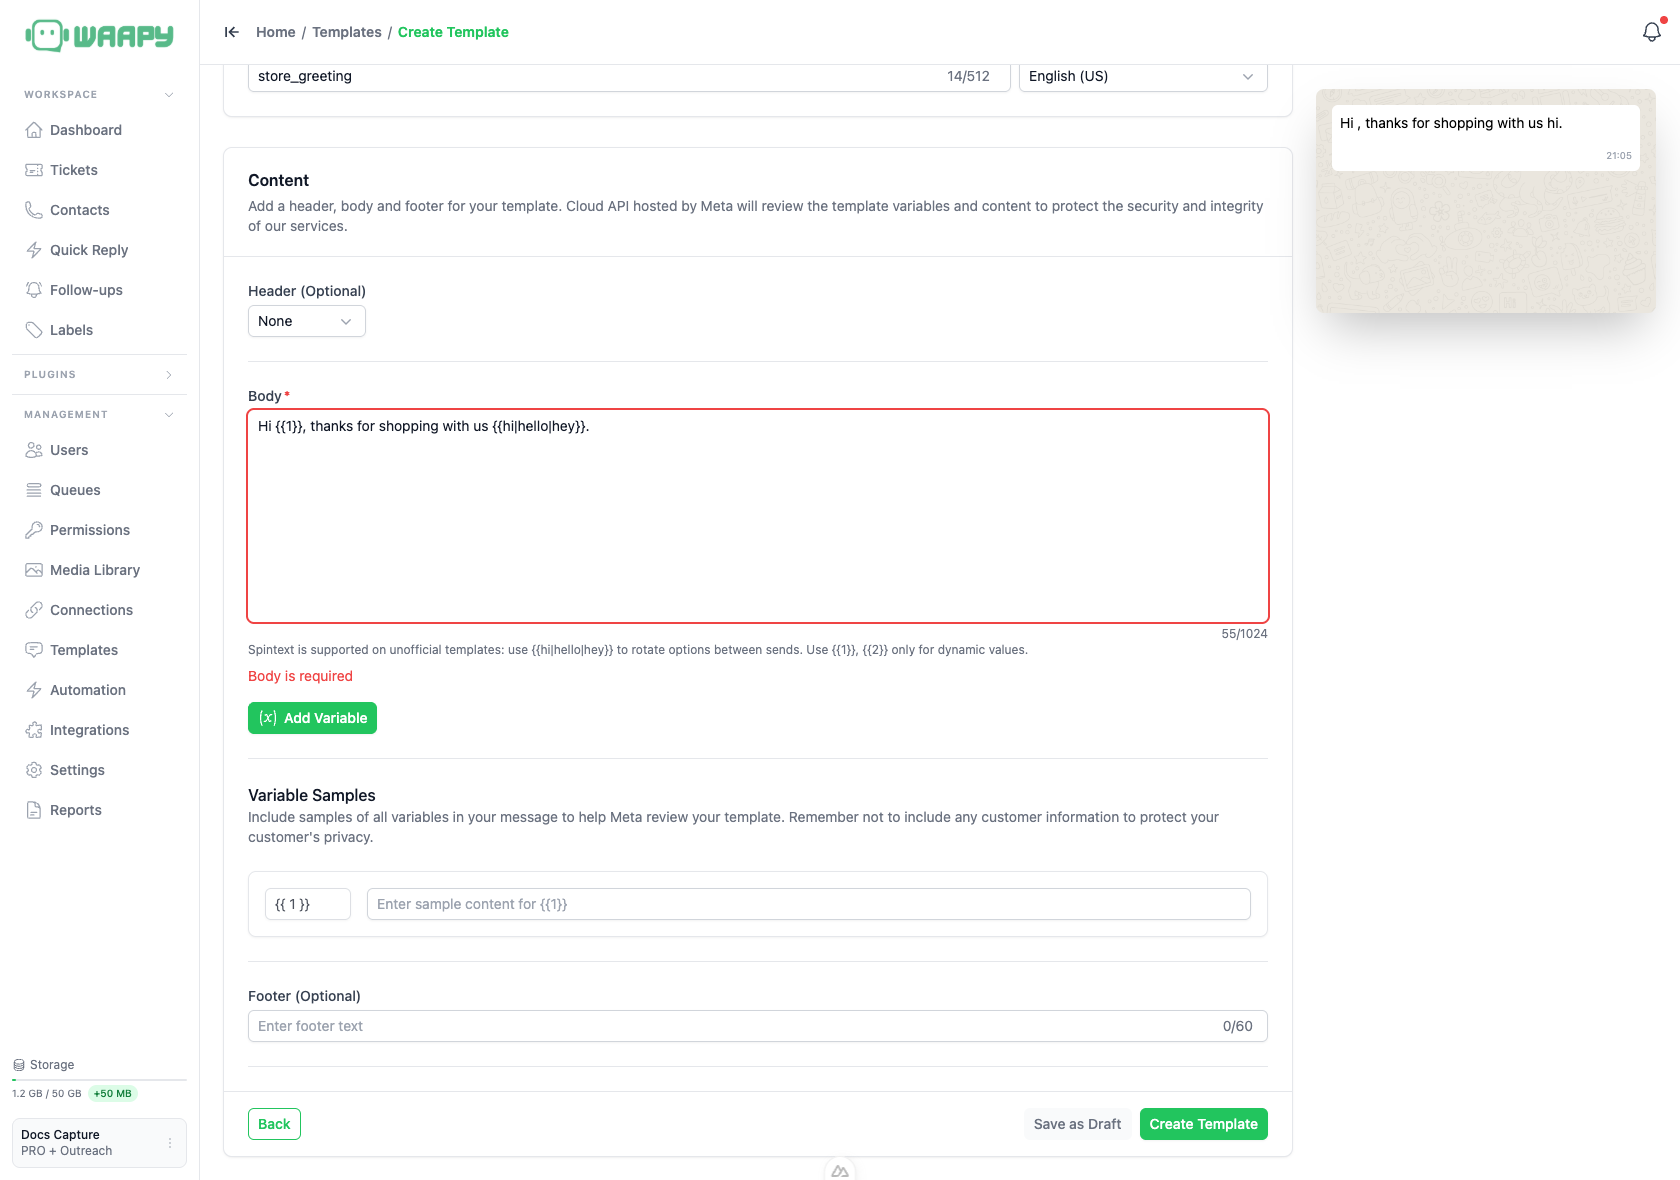The height and width of the screenshot is (1180, 1680).
Task: Click the Add Variable button
Action: tap(312, 718)
